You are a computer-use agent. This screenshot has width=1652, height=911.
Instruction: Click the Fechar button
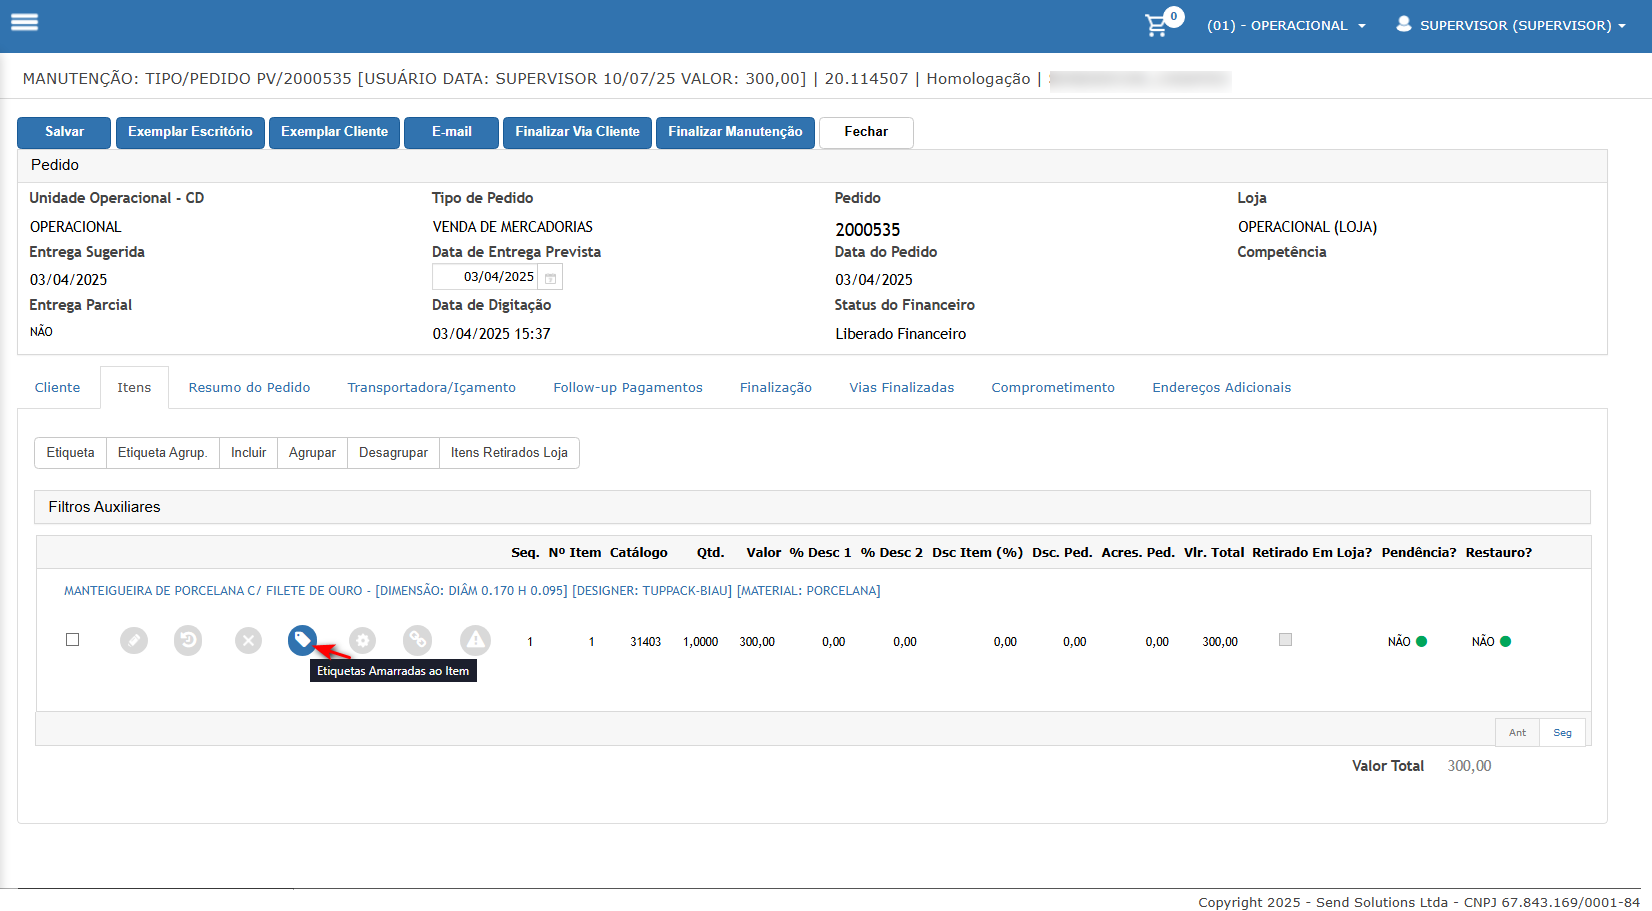pos(866,132)
